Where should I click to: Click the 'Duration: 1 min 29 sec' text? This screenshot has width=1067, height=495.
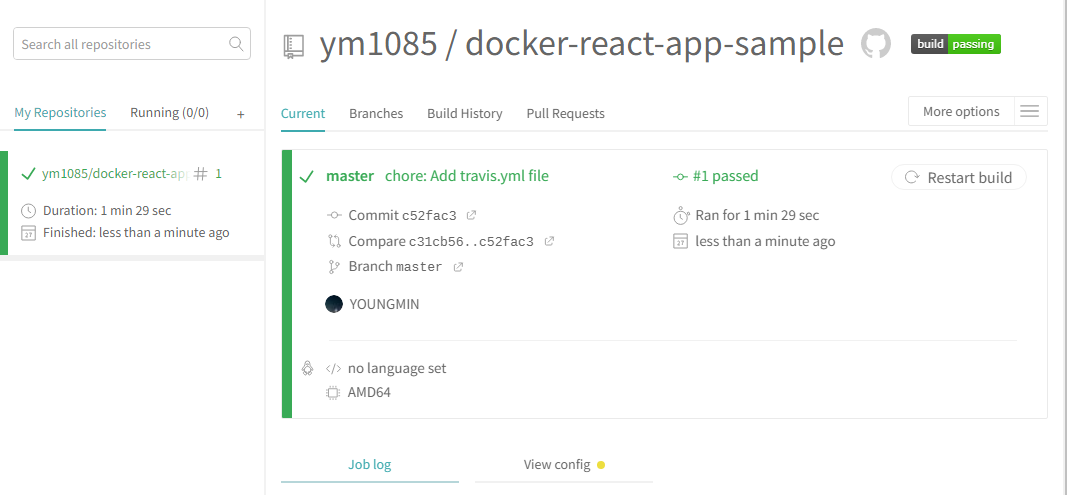tap(107, 210)
